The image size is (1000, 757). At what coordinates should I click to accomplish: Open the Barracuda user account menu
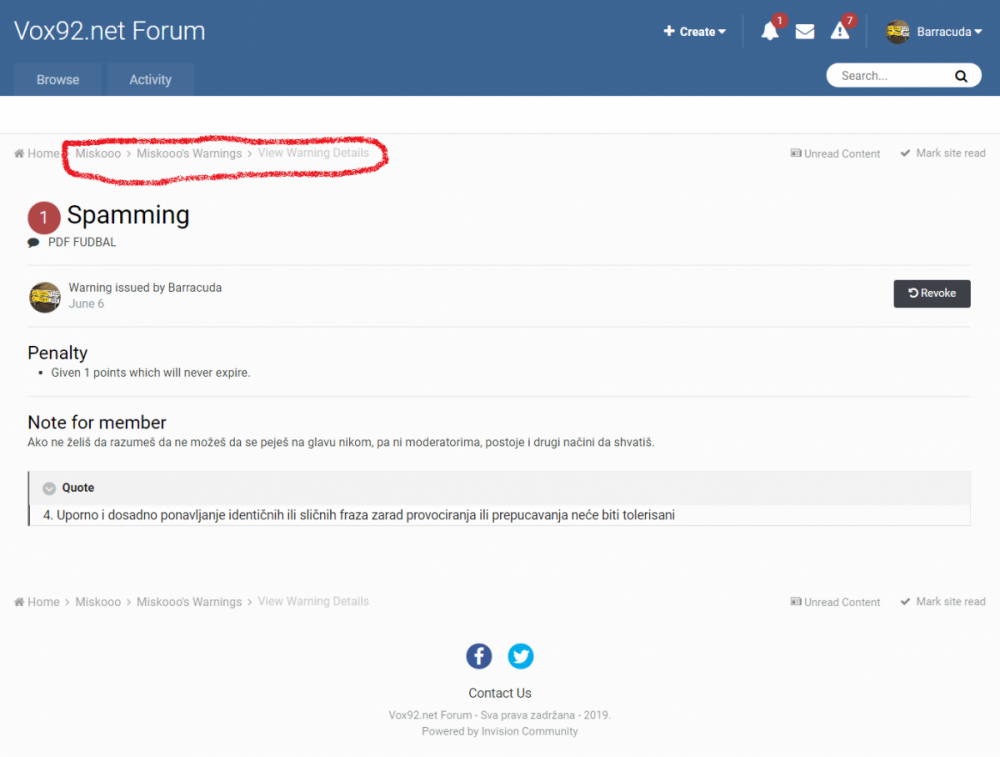934,32
